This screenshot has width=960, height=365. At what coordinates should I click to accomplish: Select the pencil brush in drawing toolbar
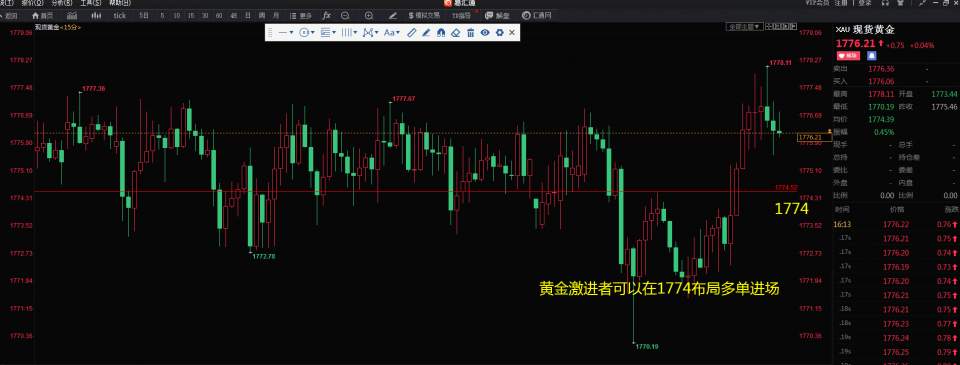pos(426,32)
